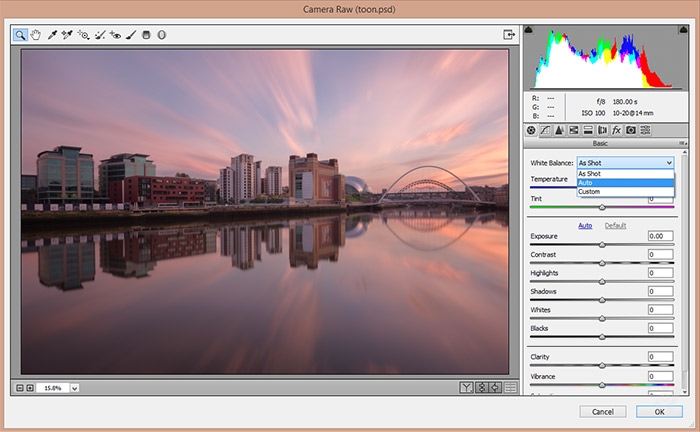Select the Hand tool

(x=36, y=34)
